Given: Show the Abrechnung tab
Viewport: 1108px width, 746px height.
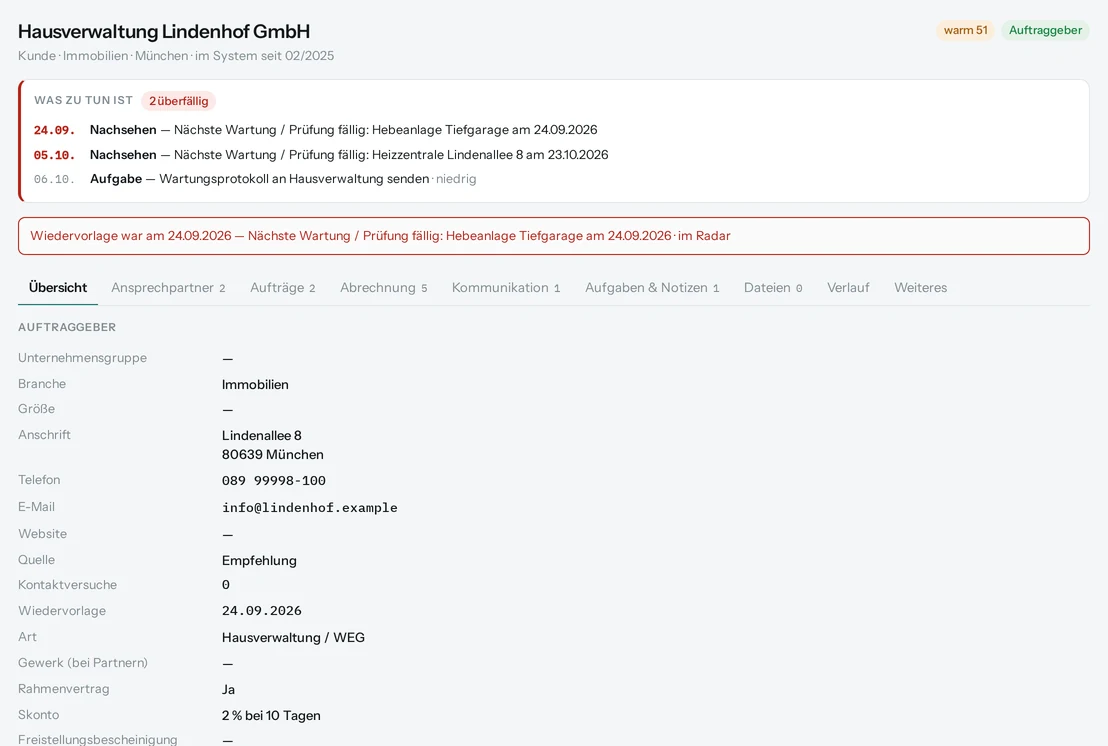Looking at the screenshot, I should 384,288.
